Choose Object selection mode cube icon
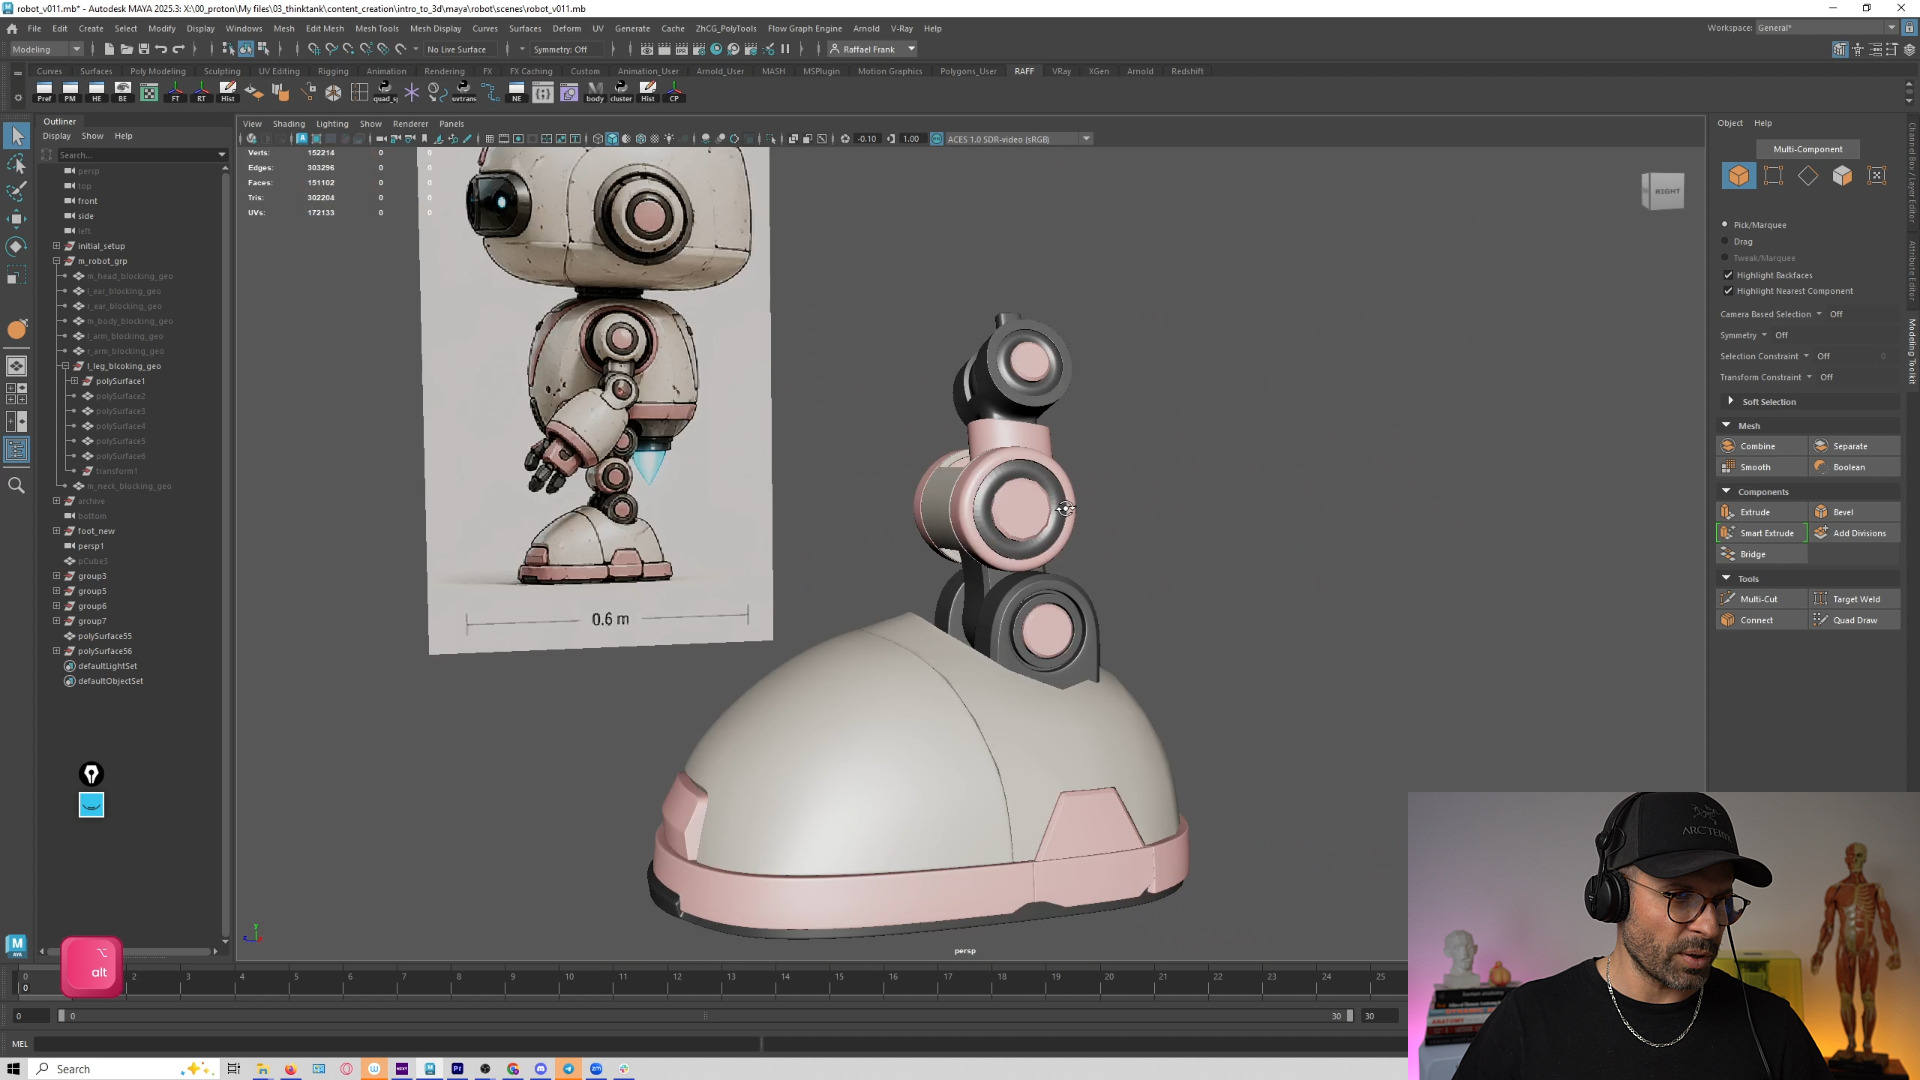1920x1080 pixels. click(x=1739, y=176)
